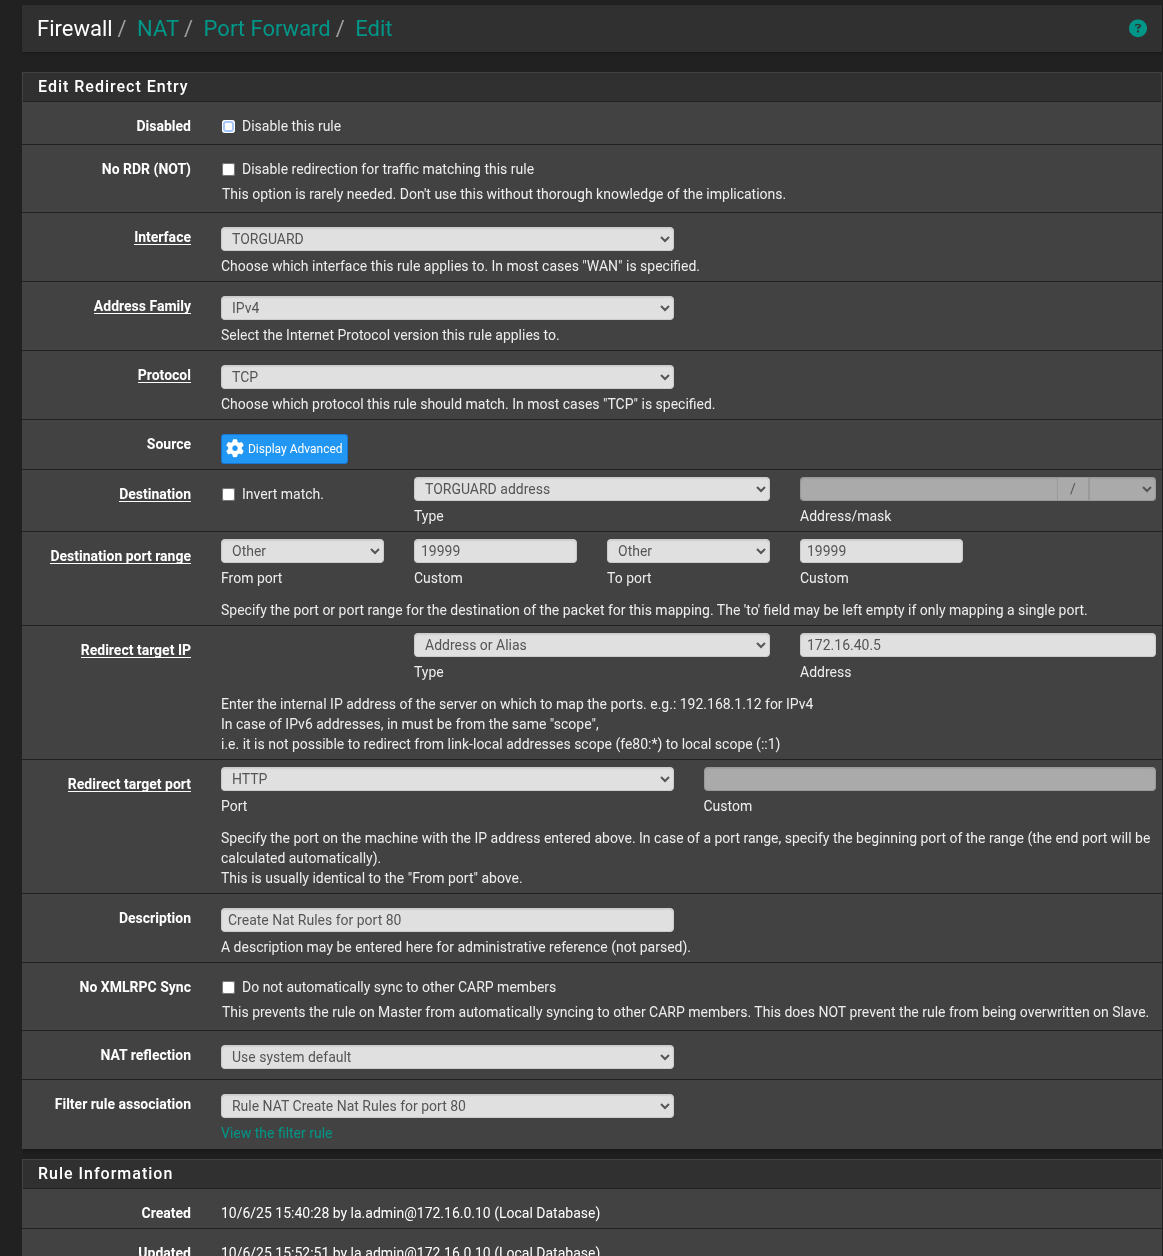Open the Protocol TCP dropdown
The width and height of the screenshot is (1163, 1256).
click(446, 377)
